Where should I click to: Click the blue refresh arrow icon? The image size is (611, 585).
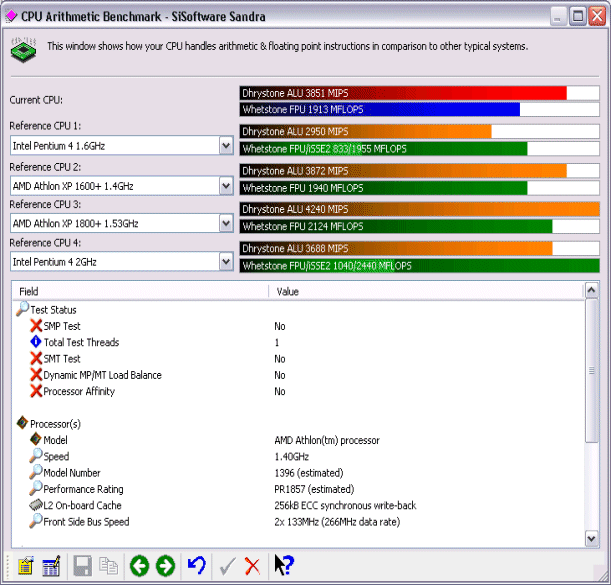pyautogui.click(x=196, y=566)
